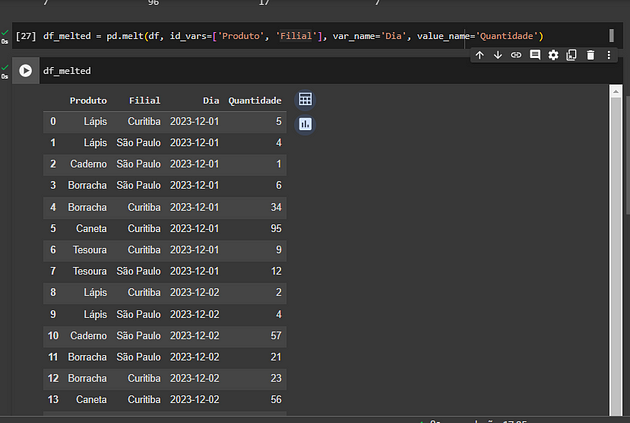Click quantity 34 in row 4

(x=276, y=207)
